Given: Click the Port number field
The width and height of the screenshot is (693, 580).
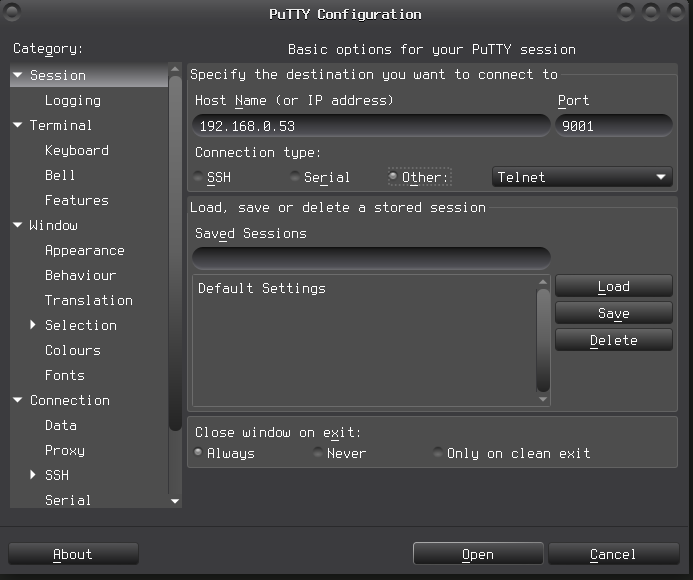Looking at the screenshot, I should (613, 126).
